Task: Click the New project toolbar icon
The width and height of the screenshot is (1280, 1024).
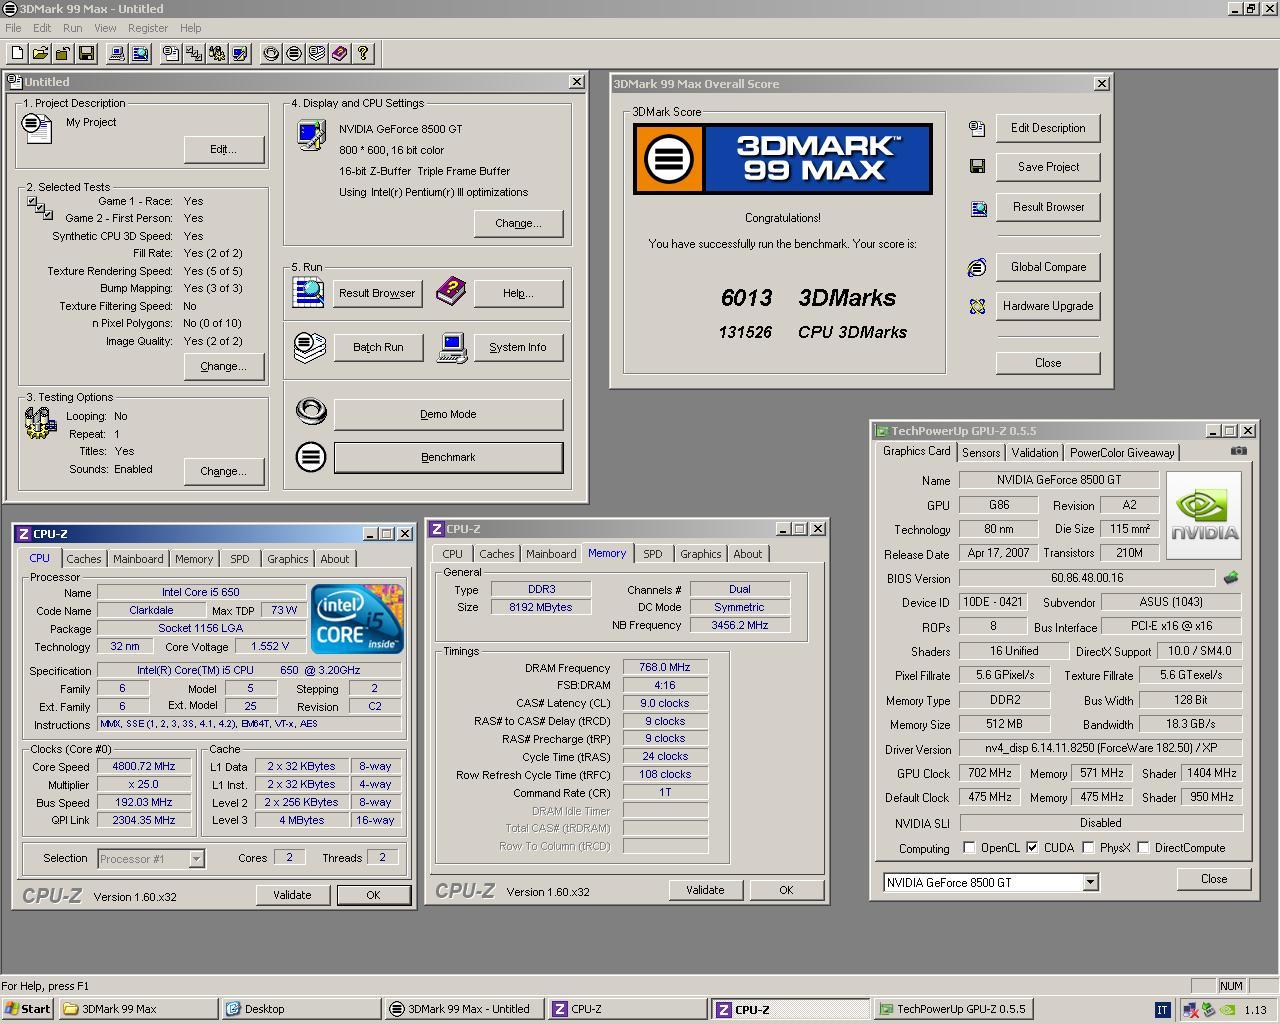Action: [x=17, y=54]
